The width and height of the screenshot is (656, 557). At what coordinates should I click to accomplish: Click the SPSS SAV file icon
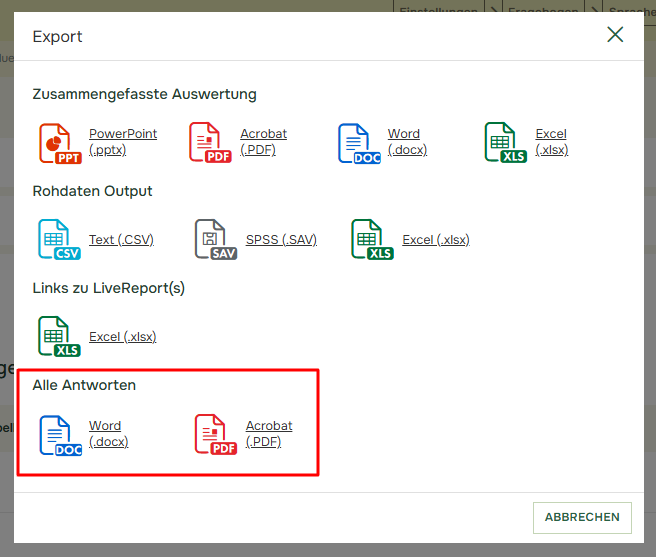click(x=216, y=240)
